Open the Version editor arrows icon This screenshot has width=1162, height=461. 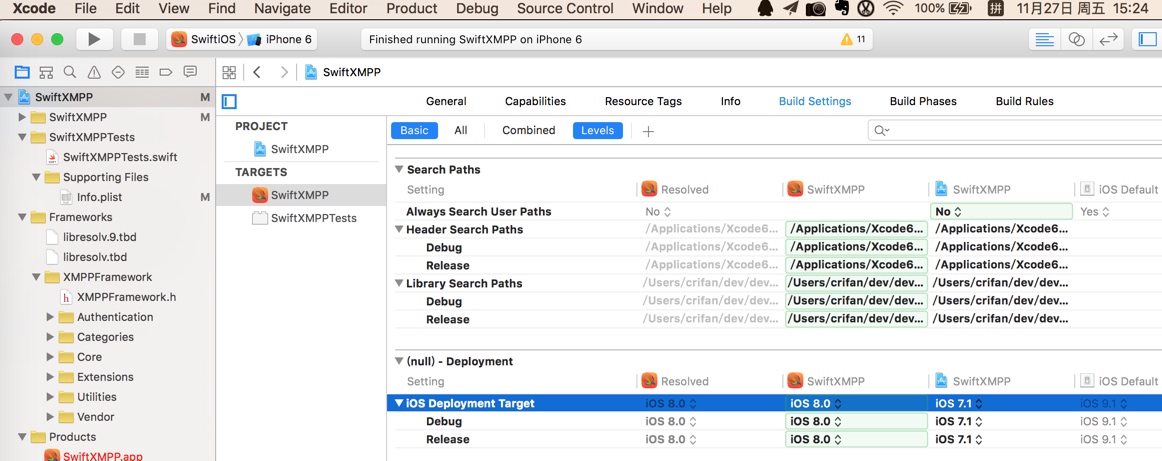point(1107,39)
